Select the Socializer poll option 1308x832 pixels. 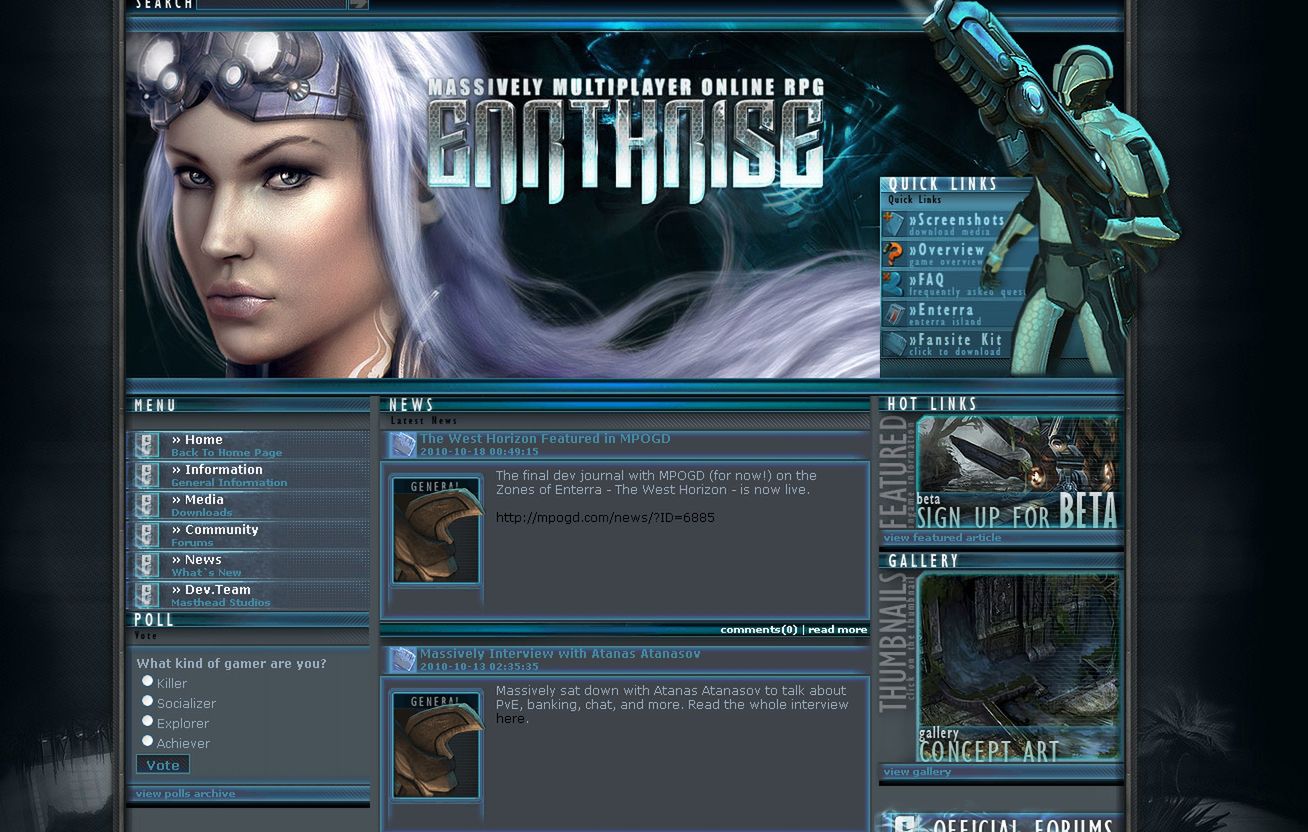147,701
